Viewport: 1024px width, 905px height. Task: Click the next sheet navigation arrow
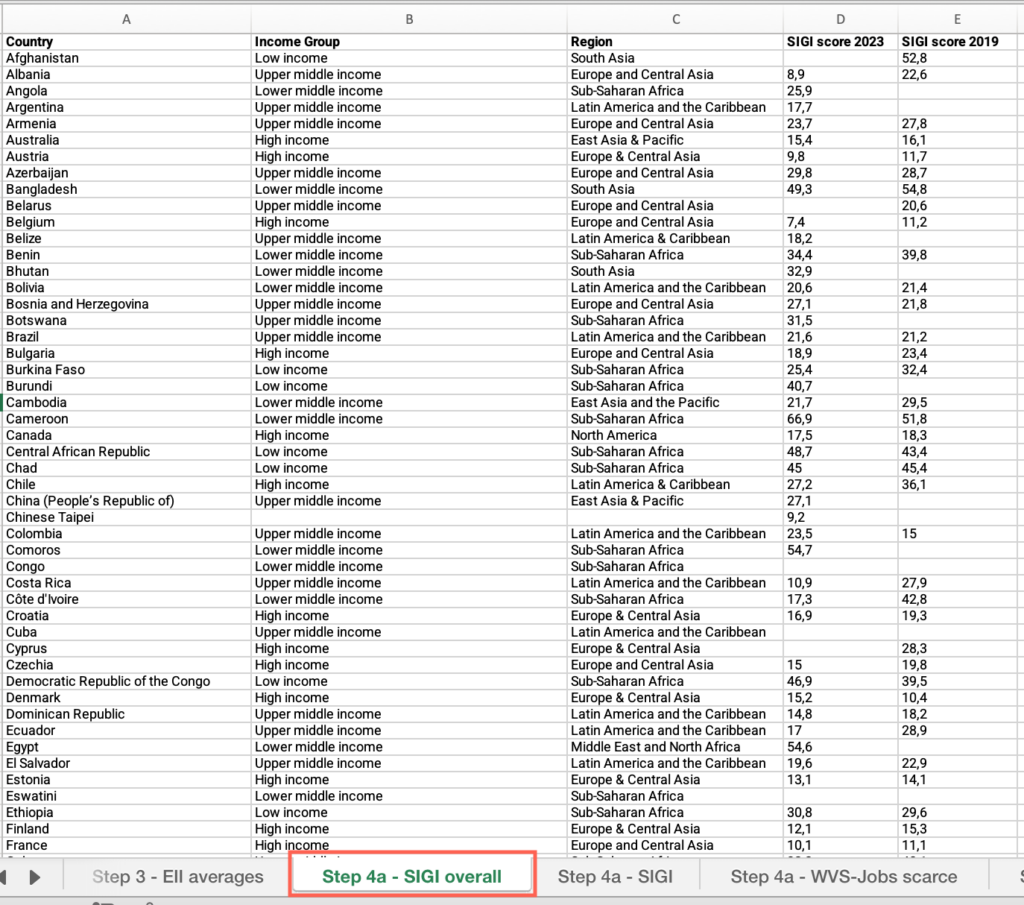pos(35,877)
